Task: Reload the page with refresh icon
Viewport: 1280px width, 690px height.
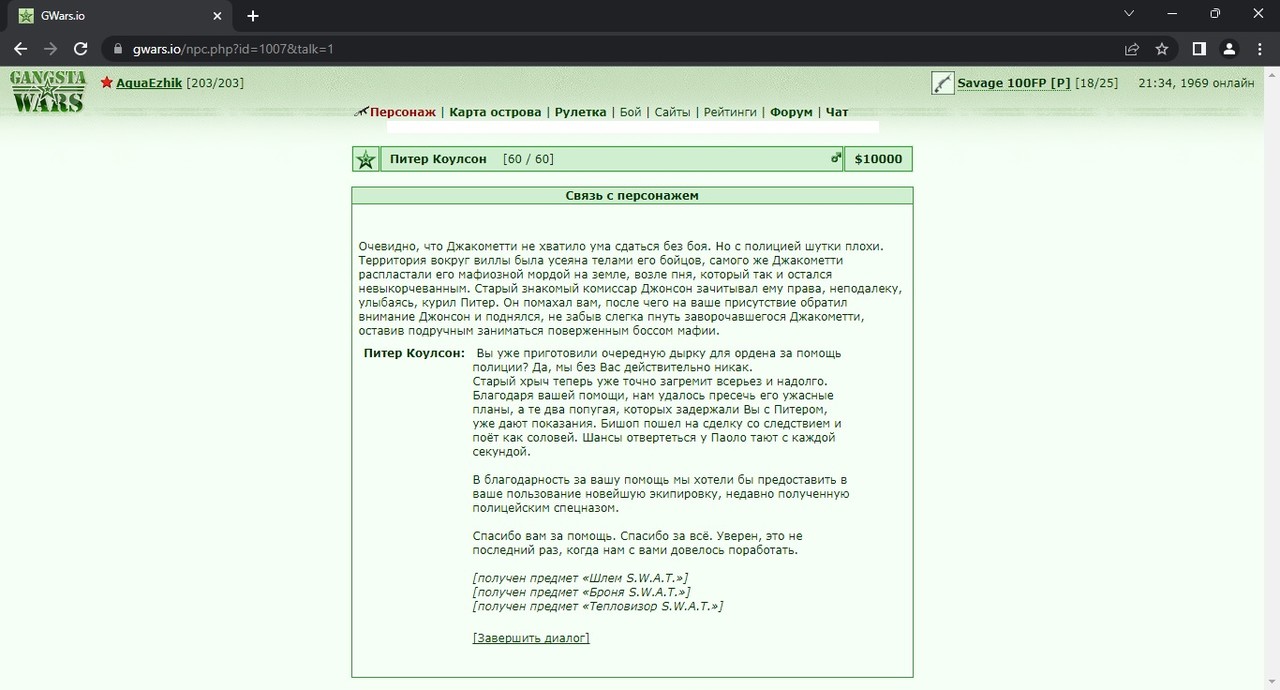Action: click(81, 48)
